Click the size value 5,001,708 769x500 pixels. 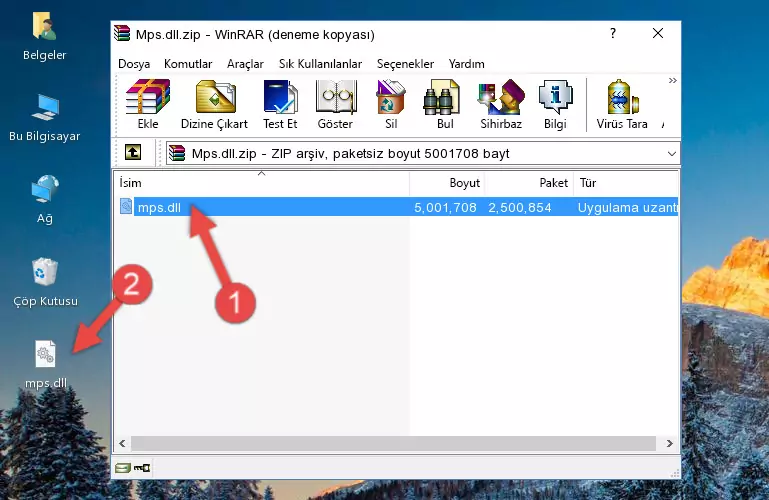(445, 207)
